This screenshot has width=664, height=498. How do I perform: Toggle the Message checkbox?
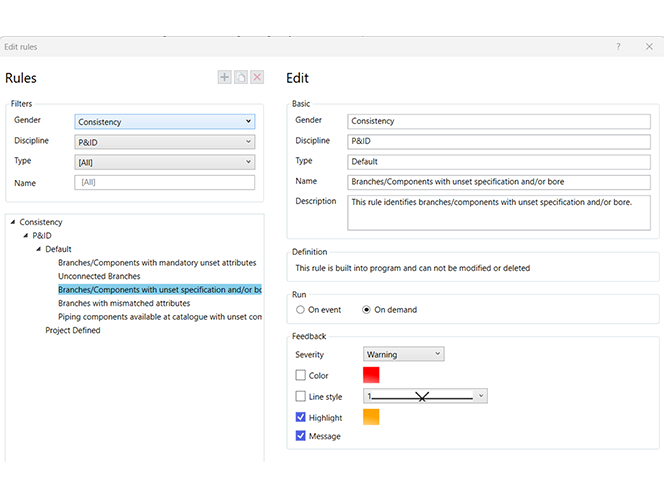(x=301, y=436)
